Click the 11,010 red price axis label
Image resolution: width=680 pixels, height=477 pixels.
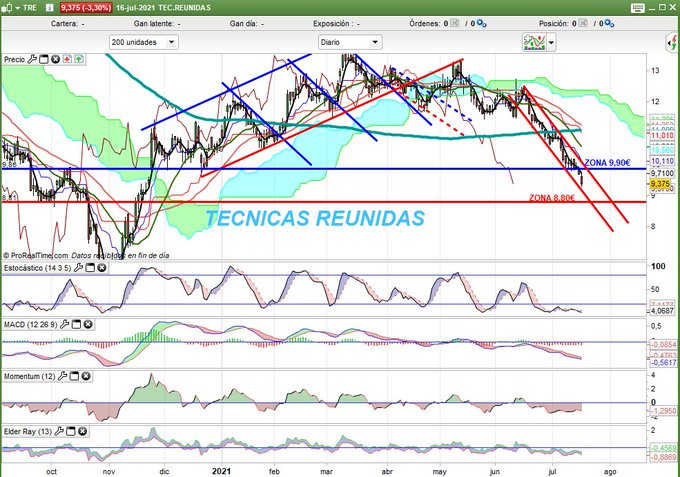click(x=662, y=136)
